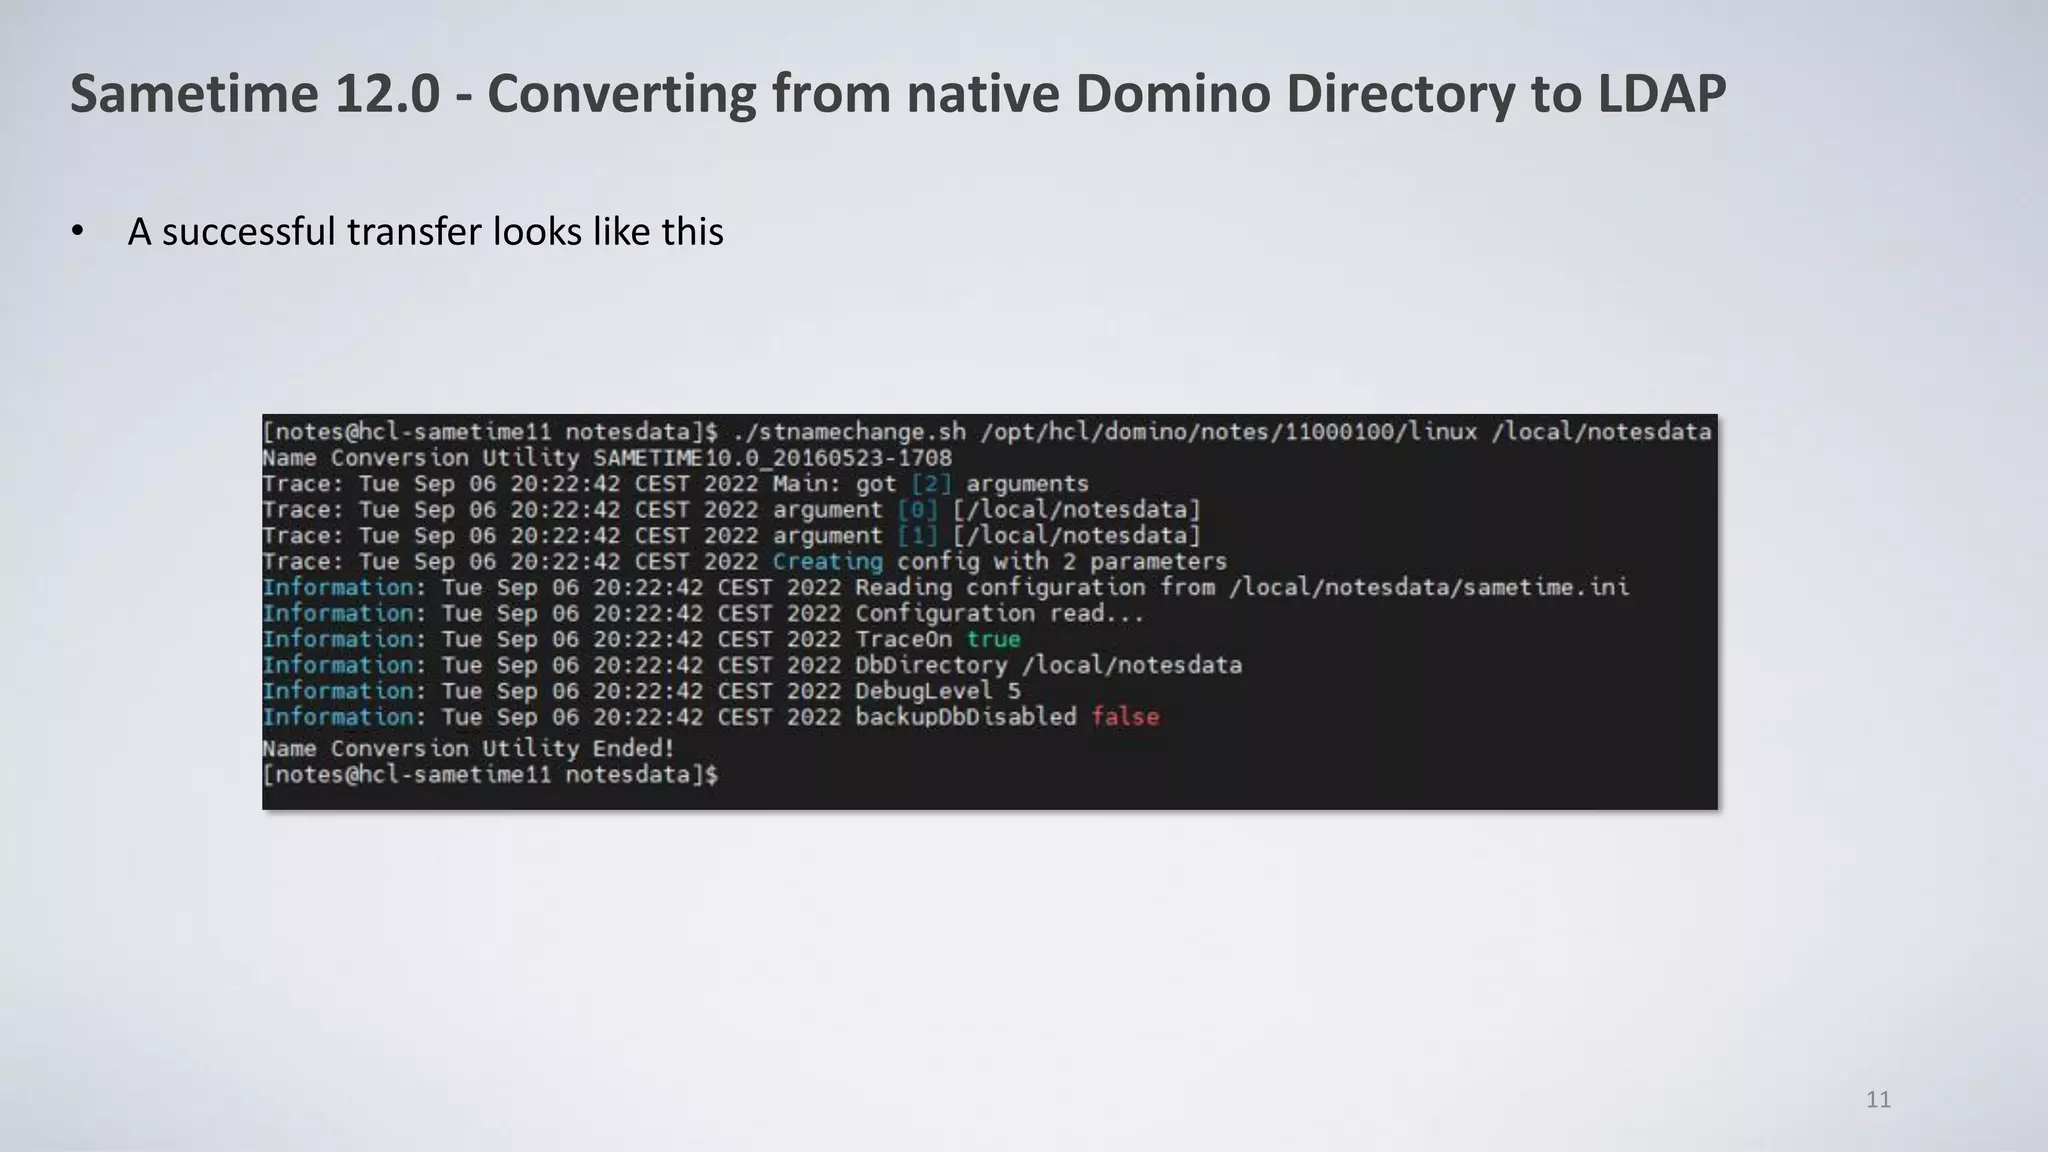This screenshot has height=1152, width=2048.
Task: Click 'Creating config with 2 parameters' line
Action: click(744, 562)
